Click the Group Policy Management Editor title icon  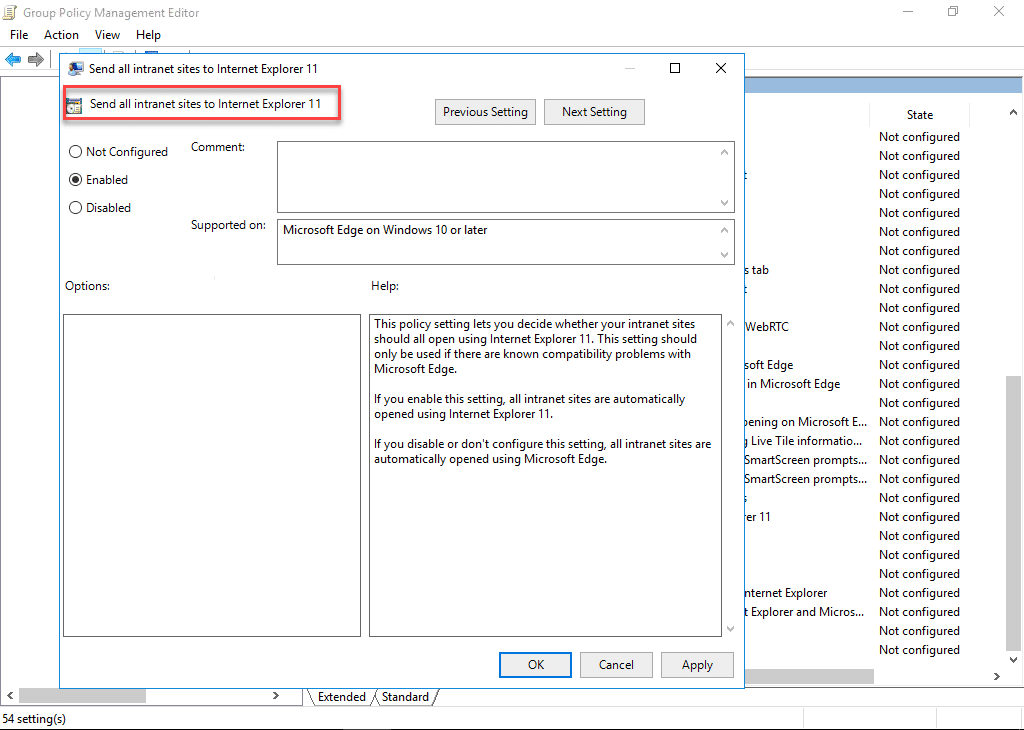point(10,12)
